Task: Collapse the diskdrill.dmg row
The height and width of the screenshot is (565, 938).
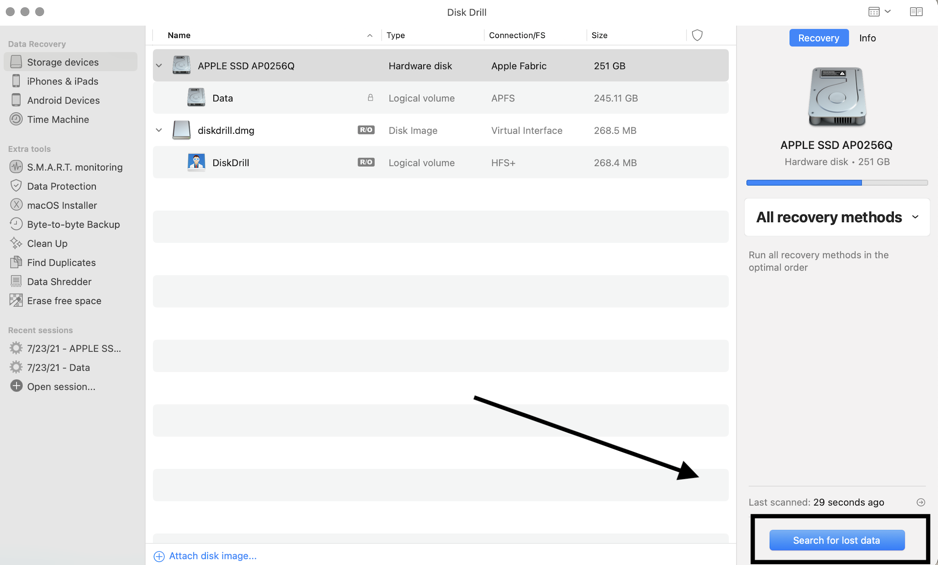Action: (x=159, y=130)
